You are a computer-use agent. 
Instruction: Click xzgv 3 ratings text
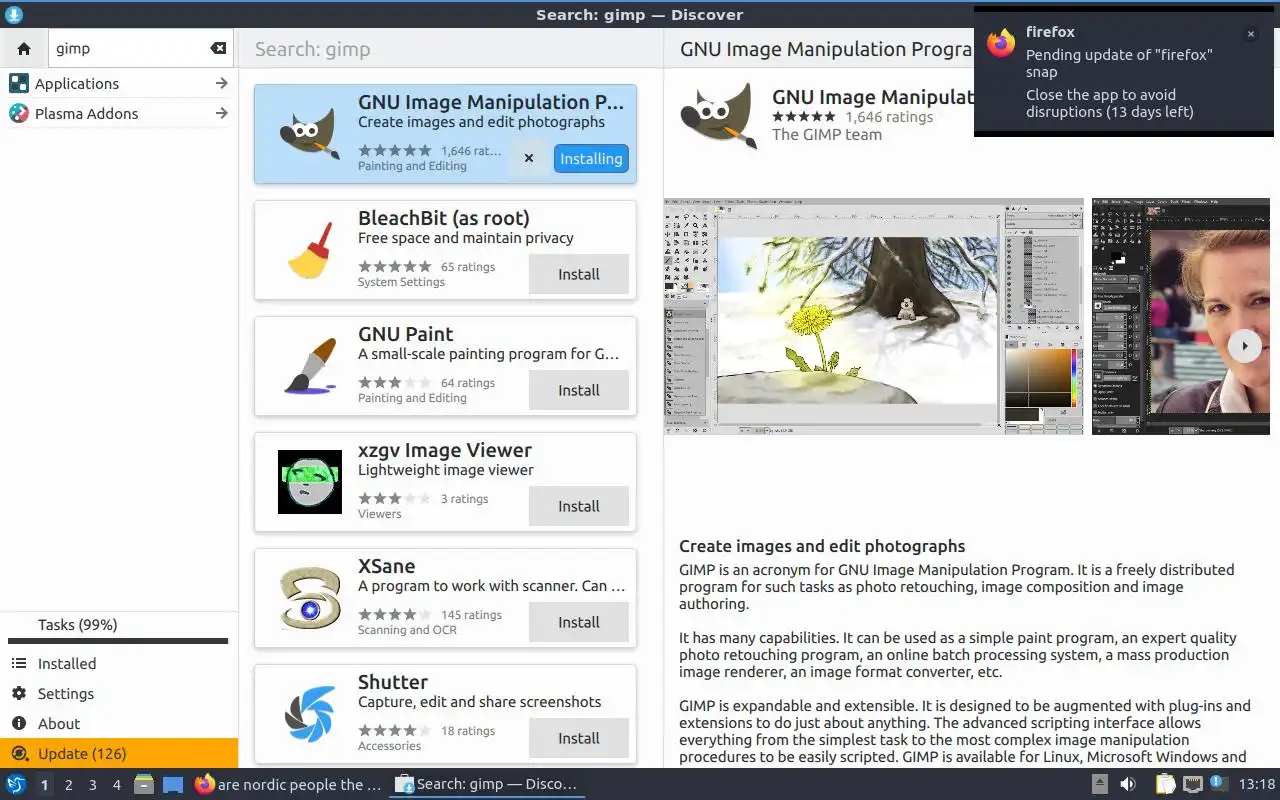(464, 499)
